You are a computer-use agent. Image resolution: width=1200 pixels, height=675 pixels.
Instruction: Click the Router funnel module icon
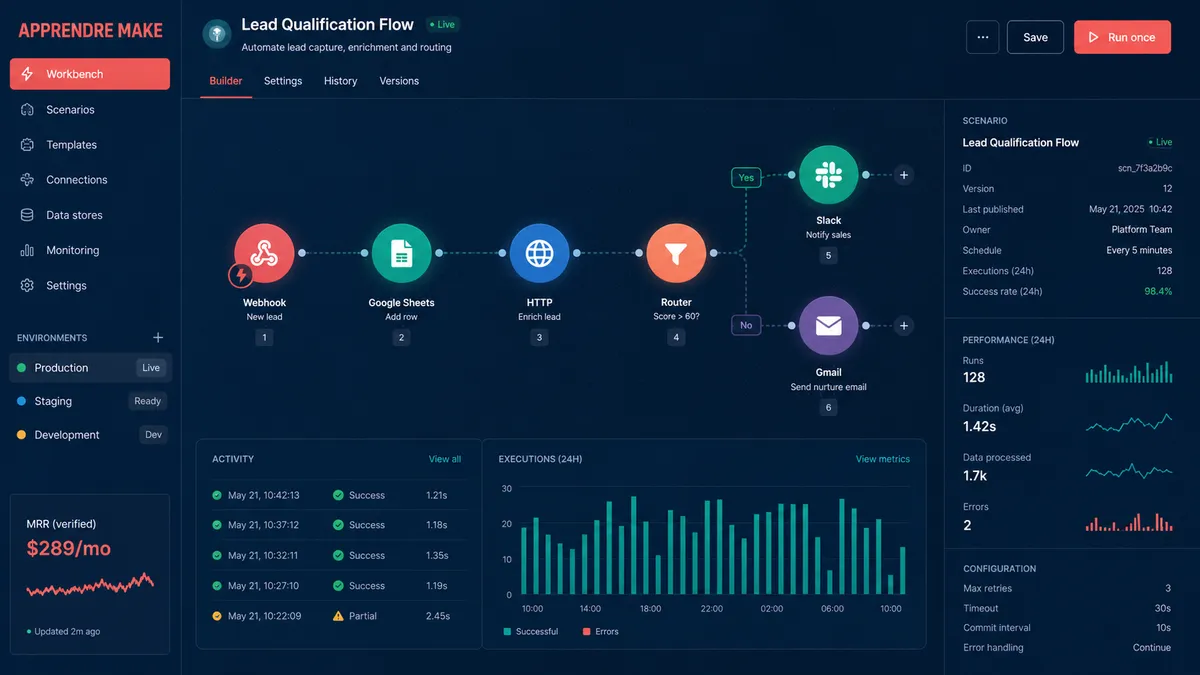(x=676, y=253)
